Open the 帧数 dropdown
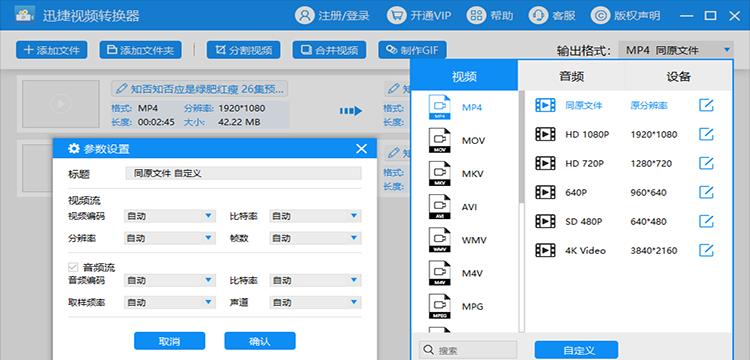 click(x=315, y=238)
